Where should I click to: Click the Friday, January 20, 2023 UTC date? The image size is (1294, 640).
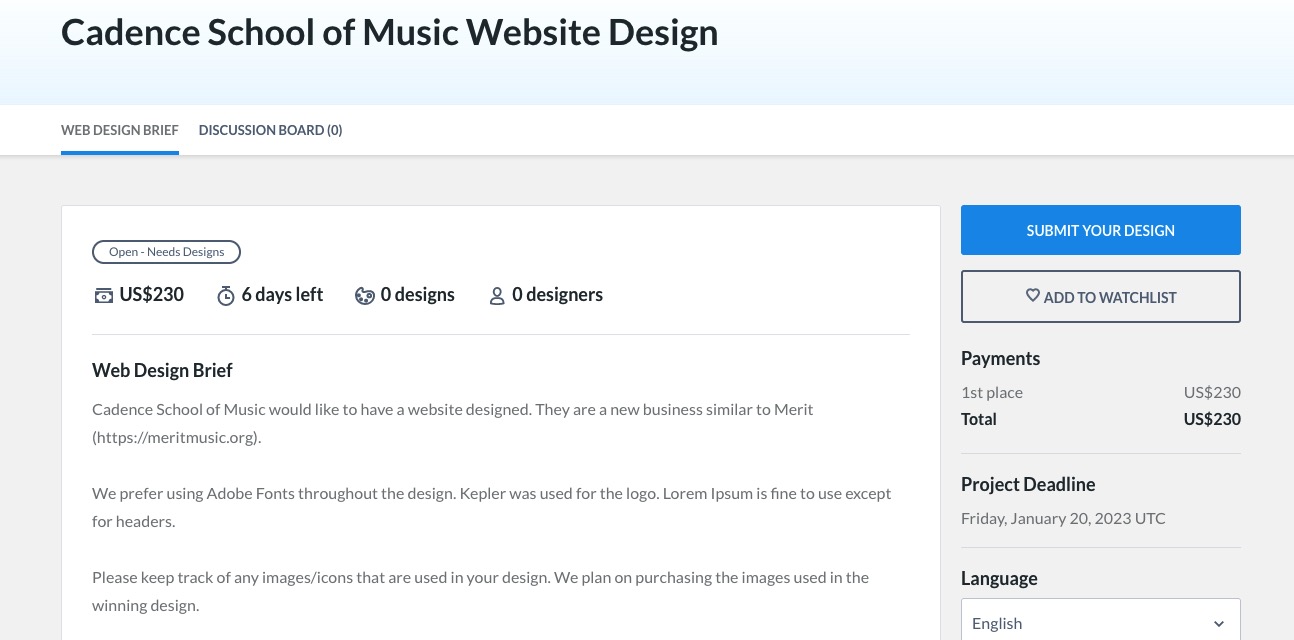[1063, 518]
